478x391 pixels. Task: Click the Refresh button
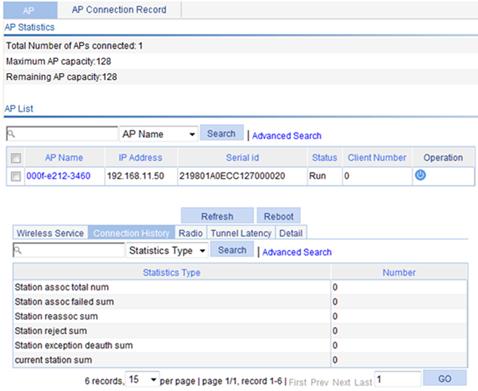click(217, 216)
